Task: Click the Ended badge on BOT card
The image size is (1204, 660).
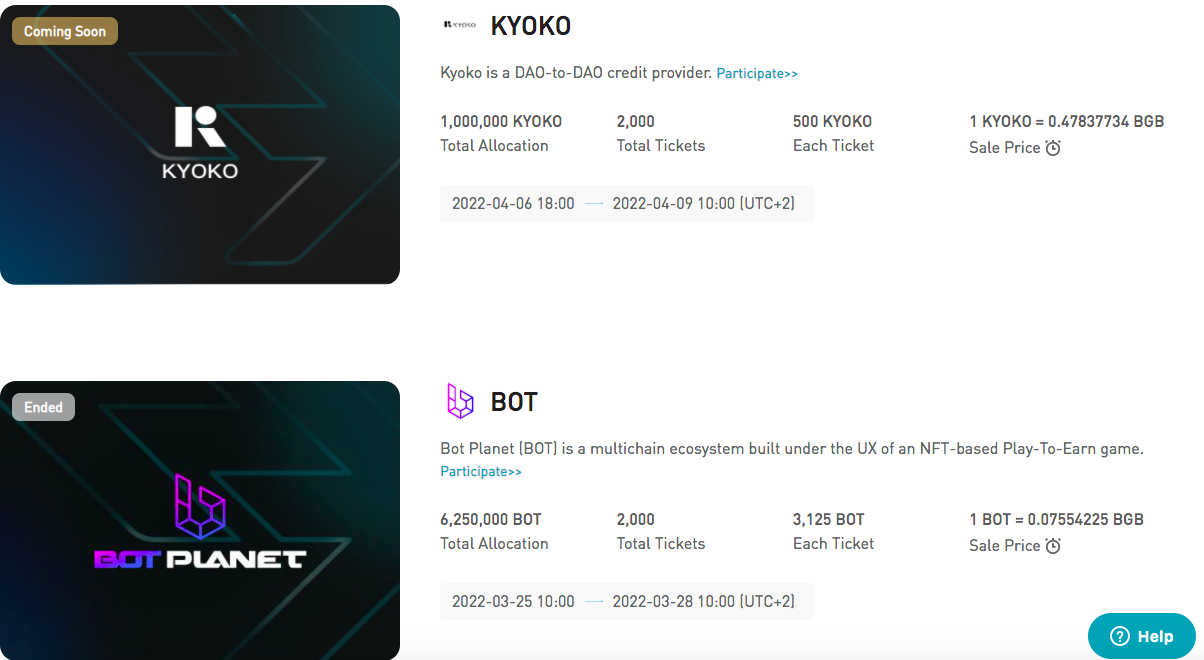Action: click(43, 407)
